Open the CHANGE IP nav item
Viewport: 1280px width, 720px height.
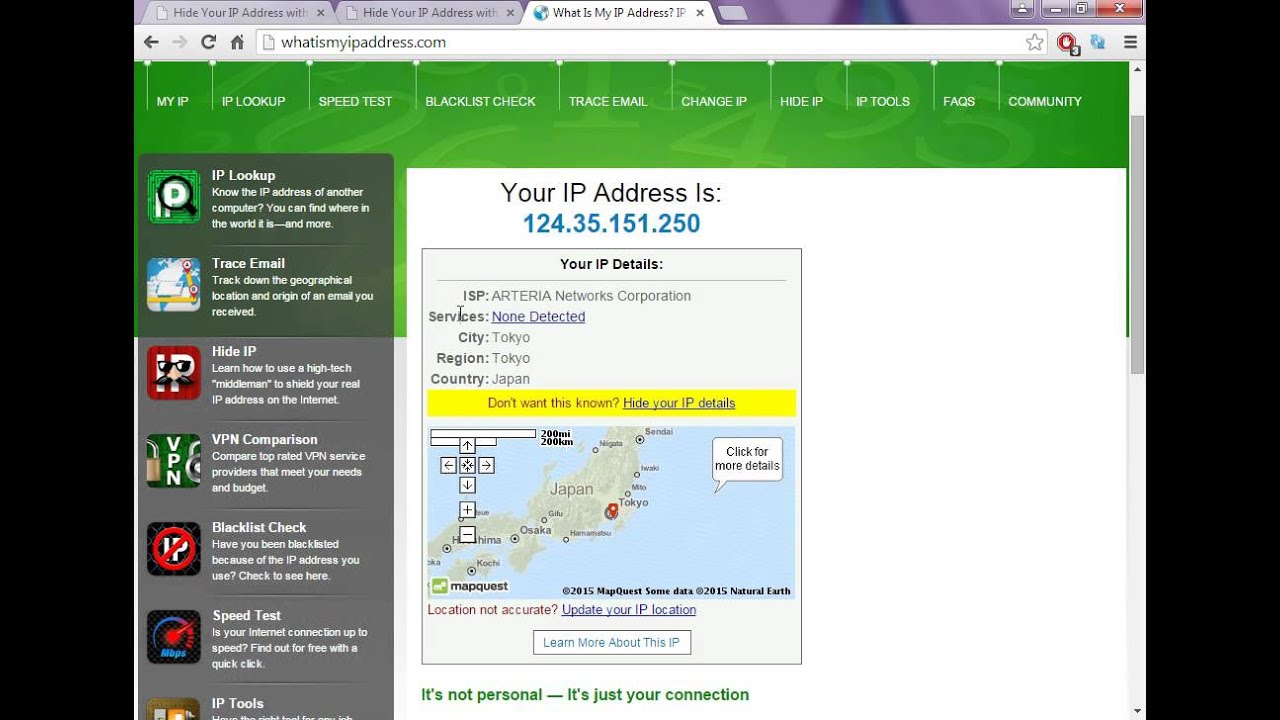tap(714, 101)
